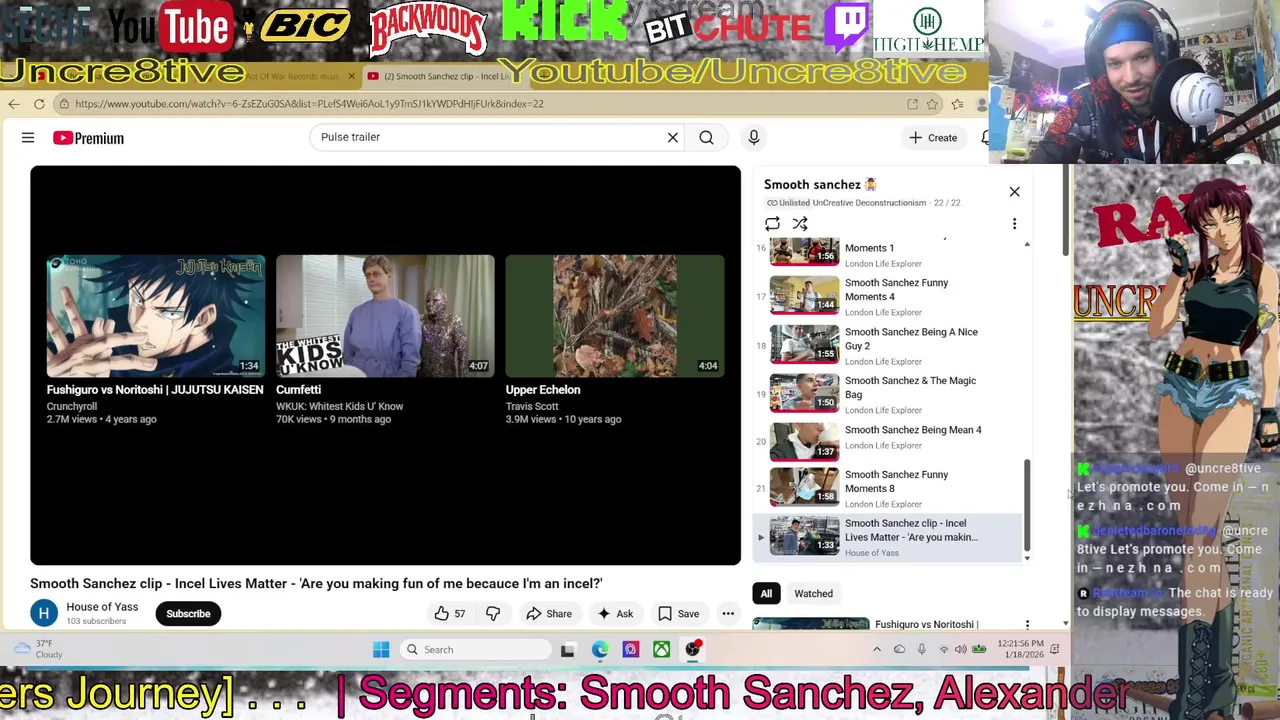Open UnCre8tive Deconstructionism playlist owner link
The image size is (1280, 720).
tap(869, 203)
